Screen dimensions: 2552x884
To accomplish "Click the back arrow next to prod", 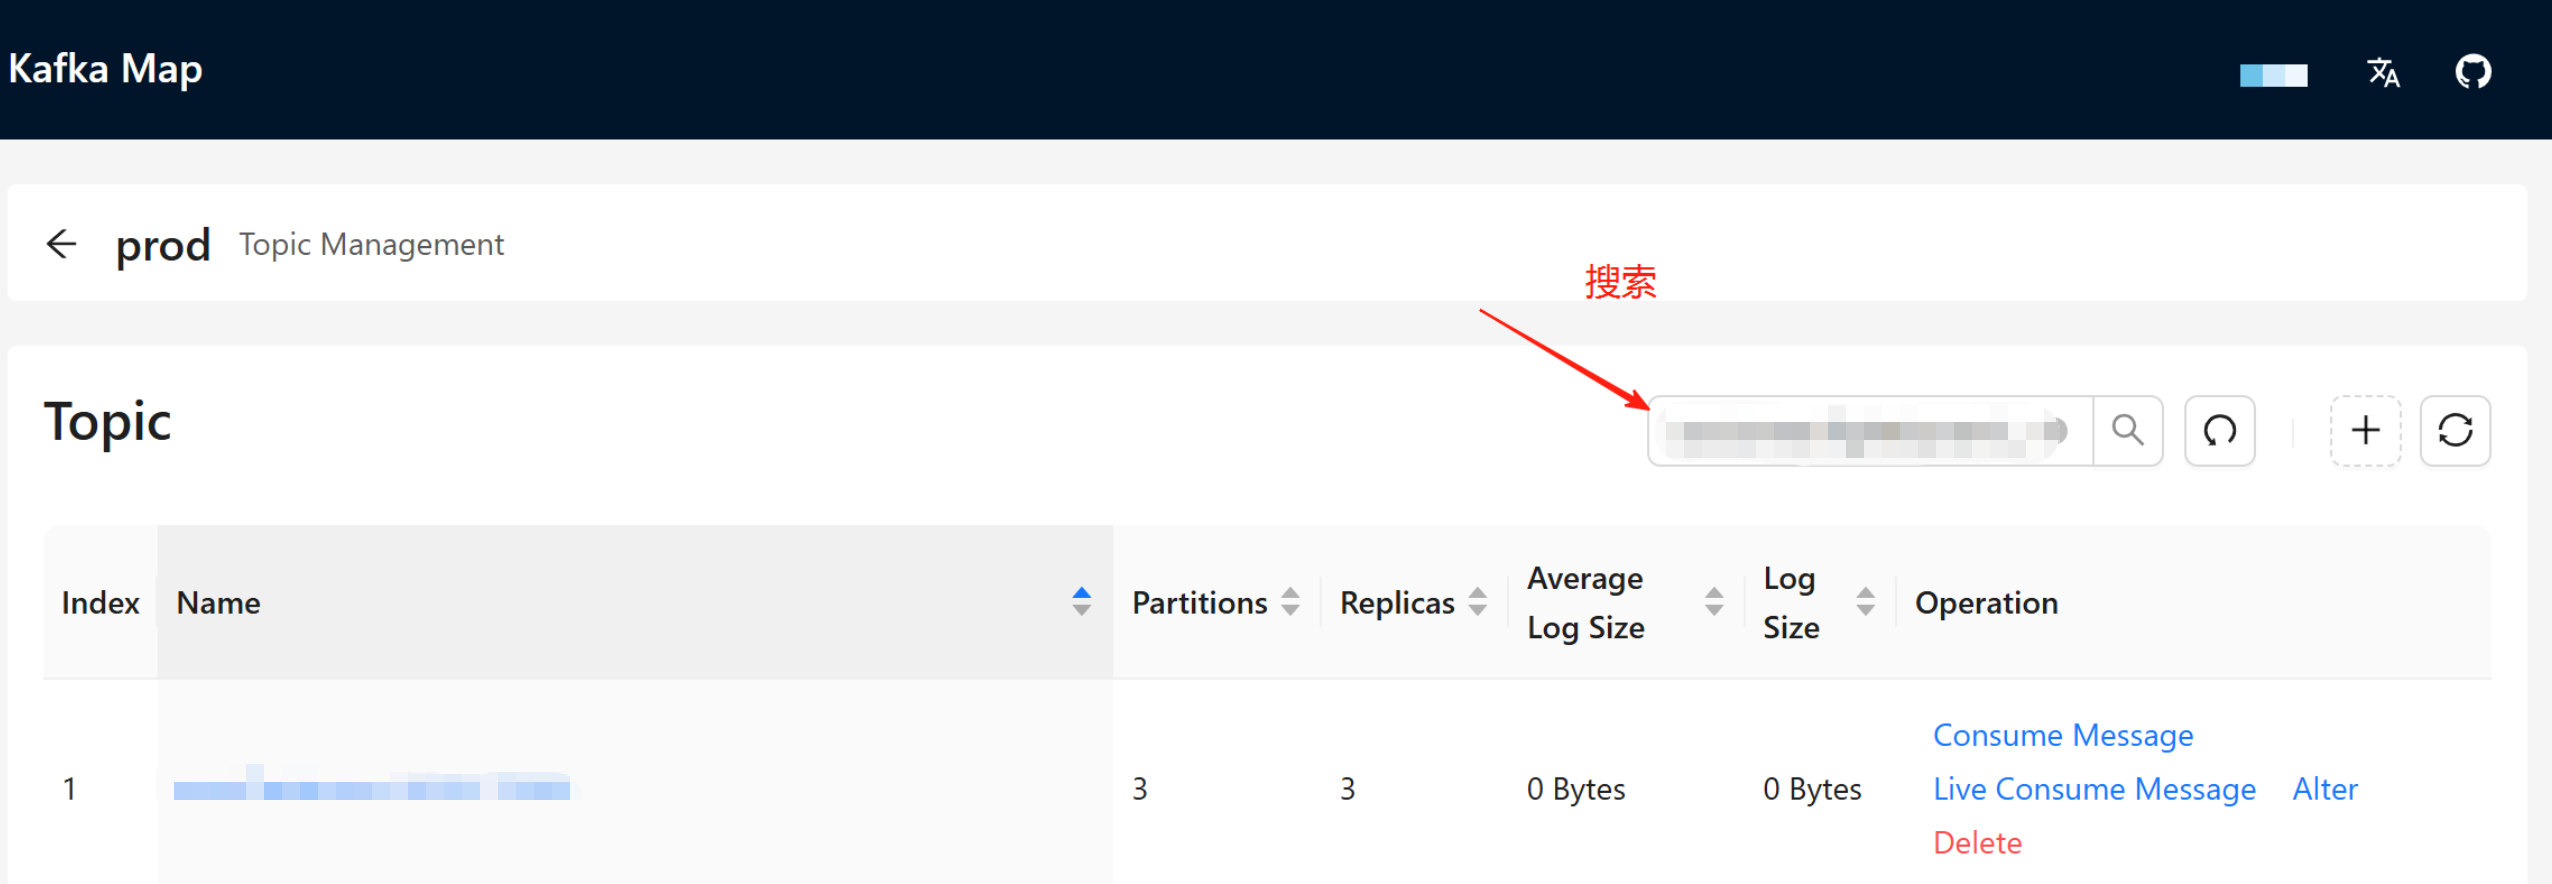I will pos(62,244).
